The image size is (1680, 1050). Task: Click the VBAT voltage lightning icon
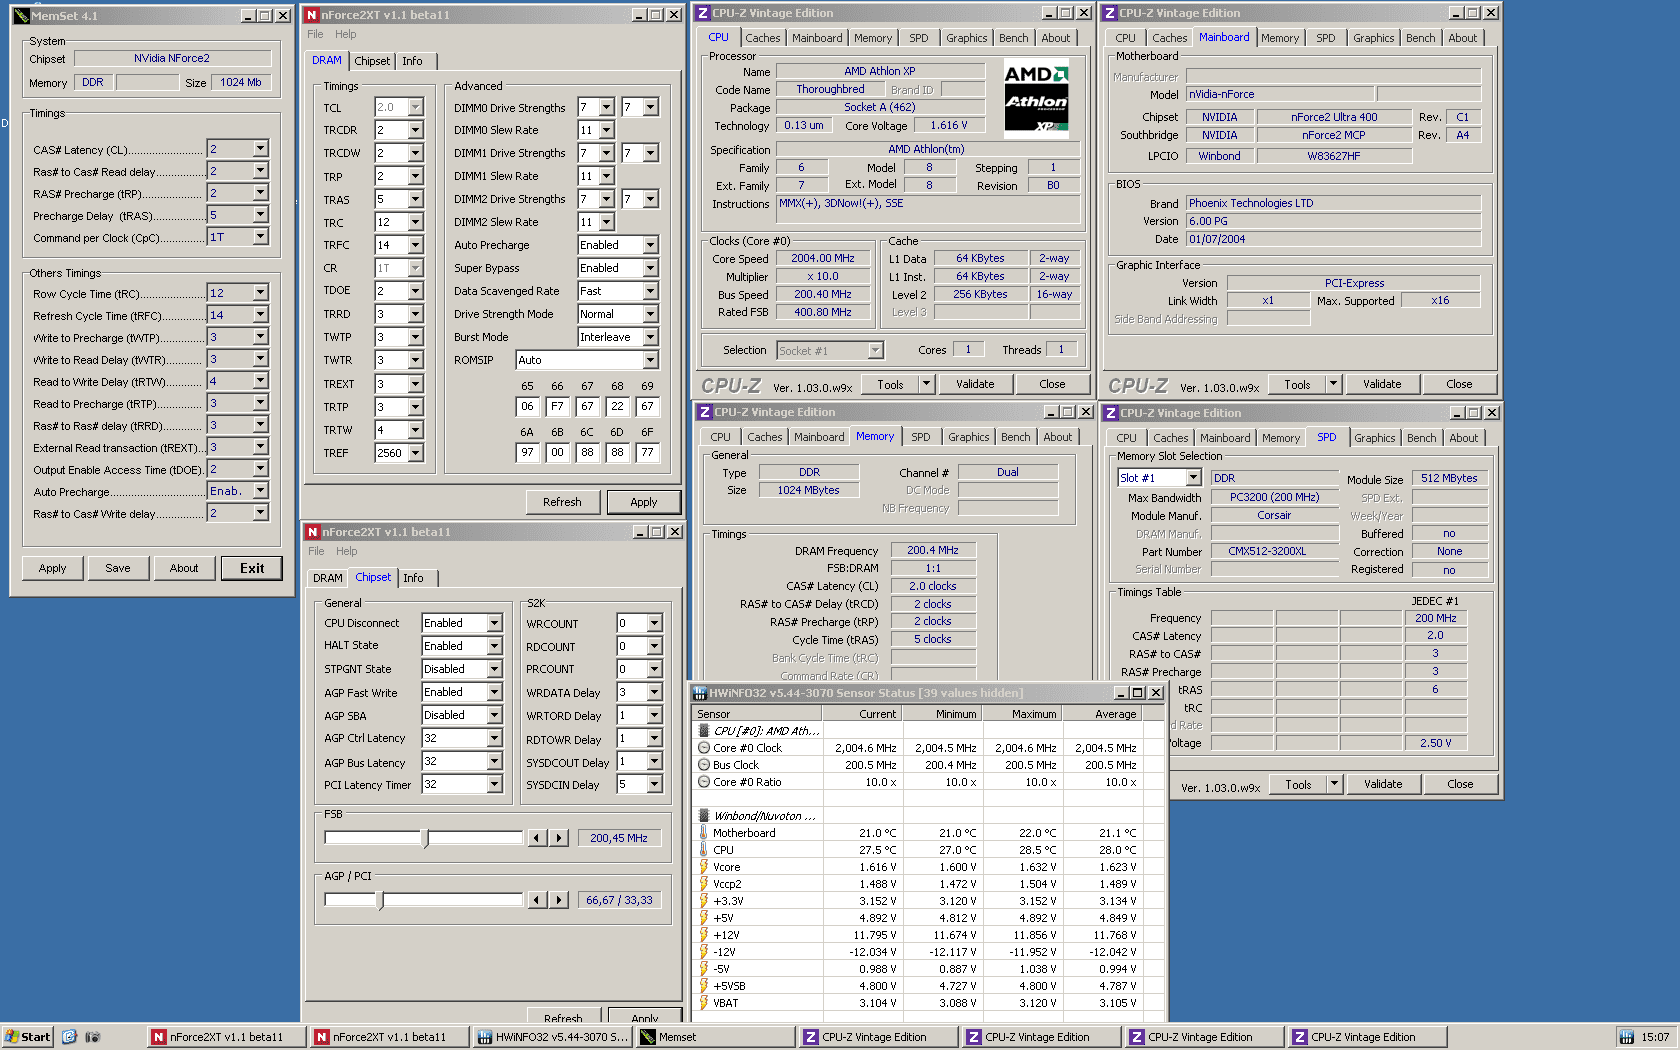704,1003
